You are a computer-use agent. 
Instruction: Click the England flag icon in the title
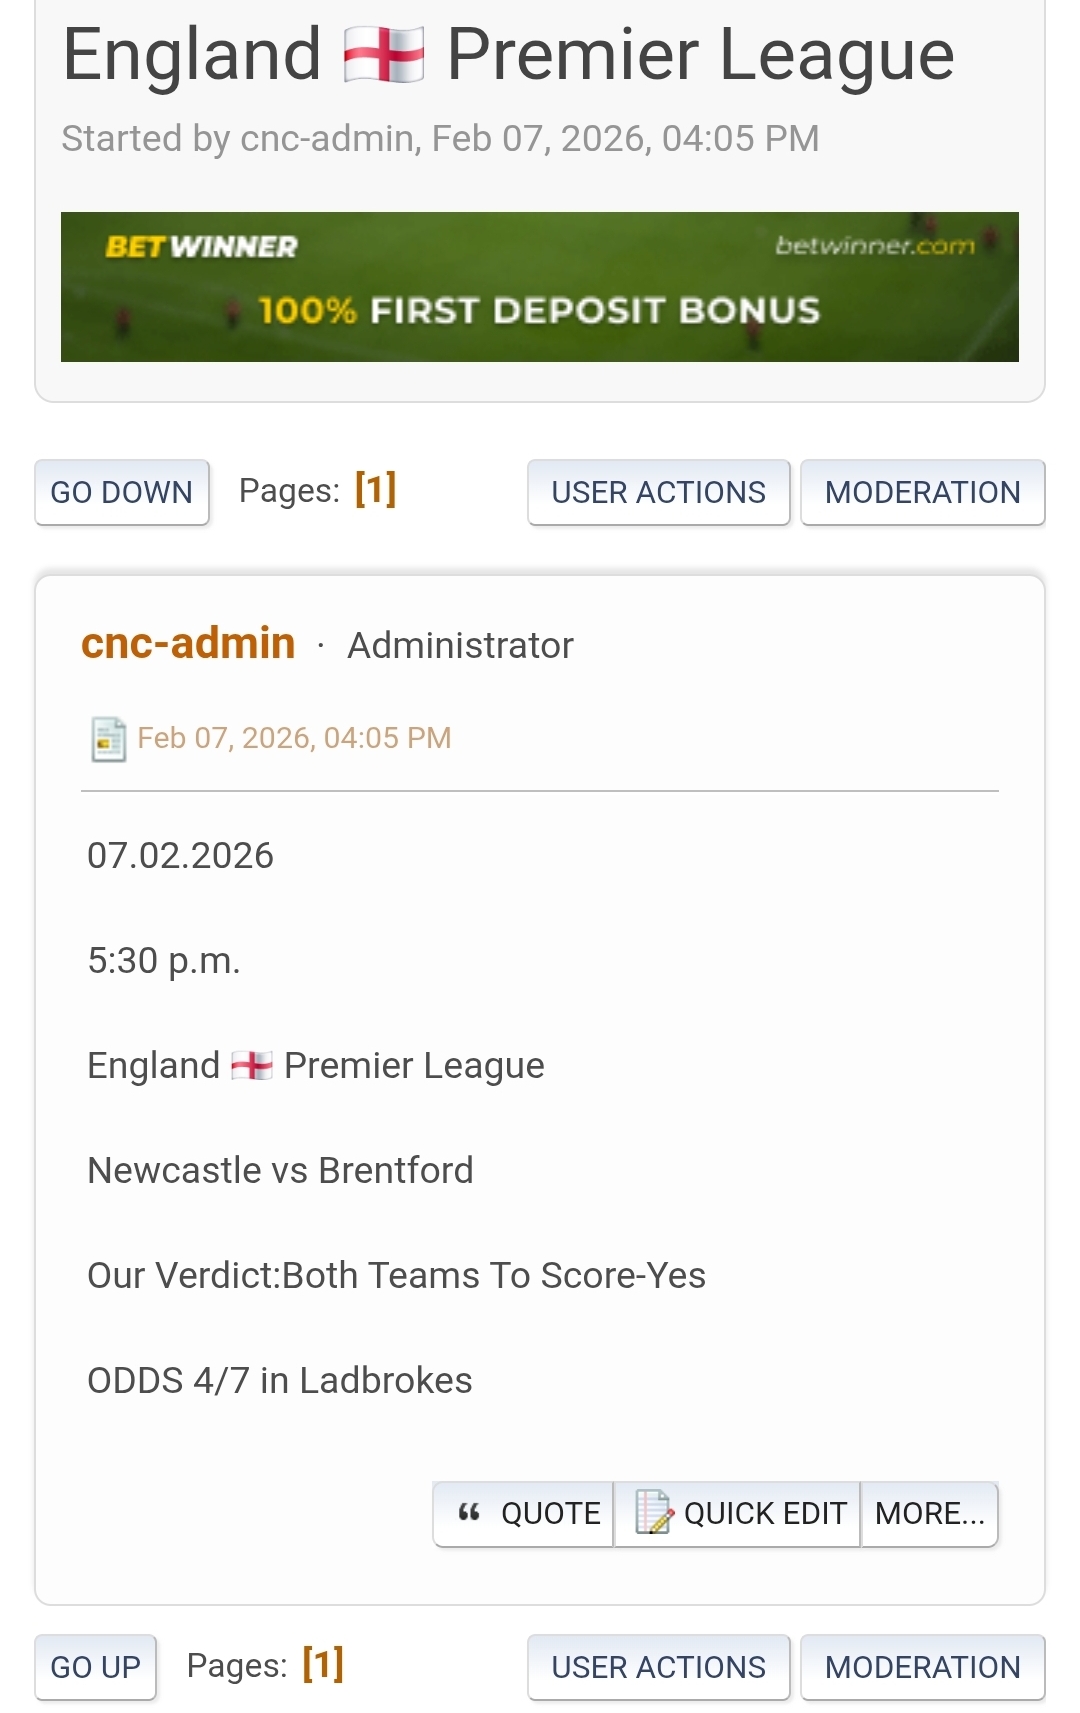383,55
